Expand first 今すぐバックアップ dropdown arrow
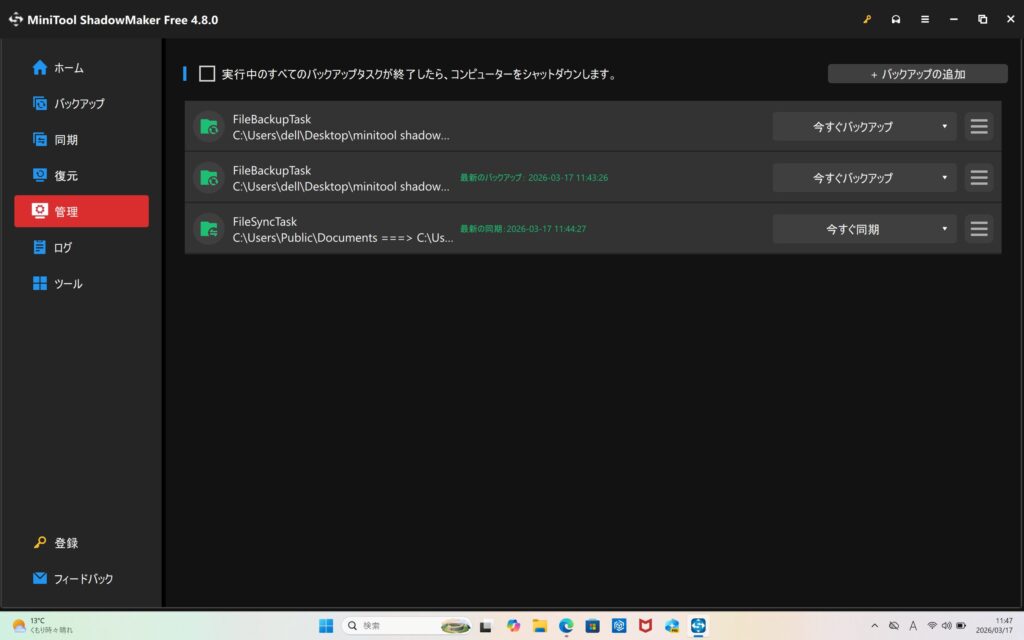This screenshot has width=1024, height=640. pyautogui.click(x=944, y=127)
